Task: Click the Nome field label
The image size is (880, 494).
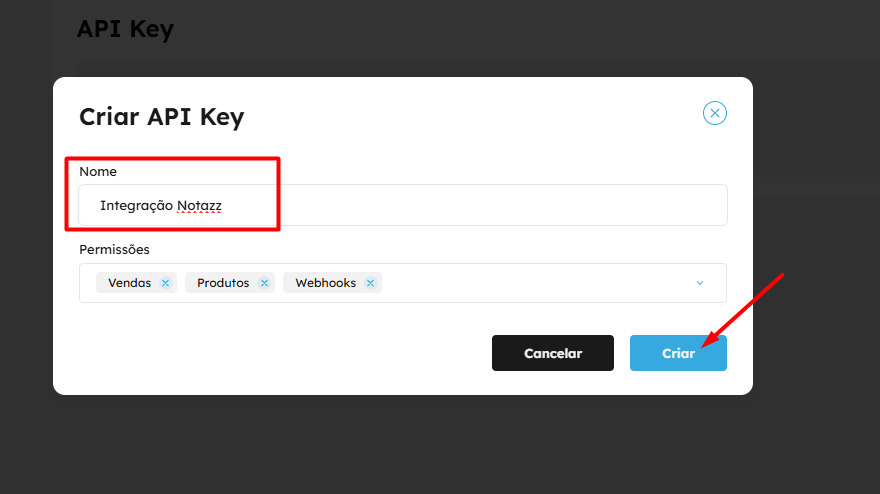Action: [x=98, y=172]
